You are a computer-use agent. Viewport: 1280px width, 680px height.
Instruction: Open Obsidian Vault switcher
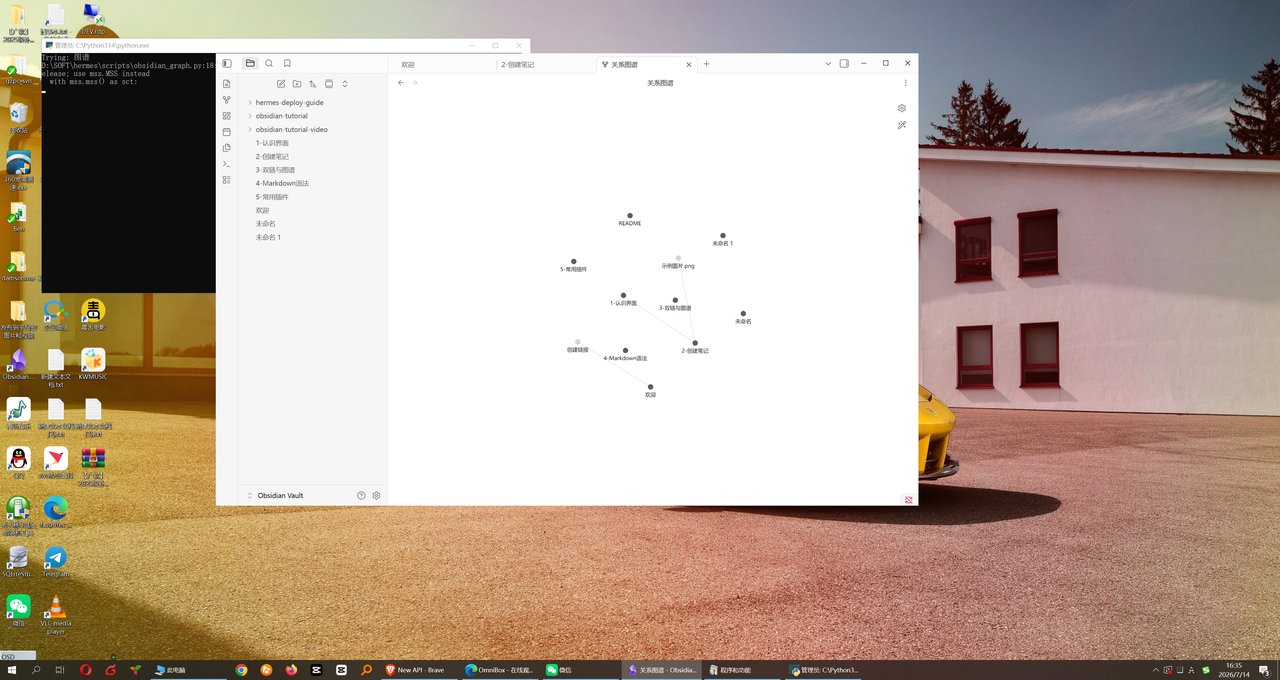pos(280,496)
